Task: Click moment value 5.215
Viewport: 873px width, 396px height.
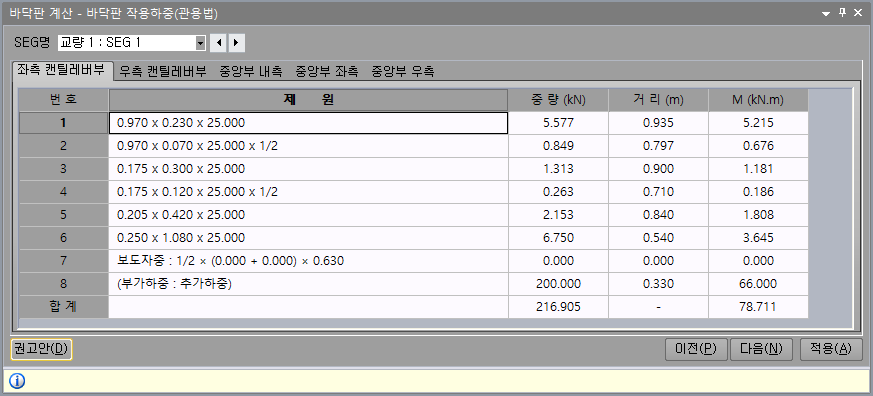Action: pos(758,123)
